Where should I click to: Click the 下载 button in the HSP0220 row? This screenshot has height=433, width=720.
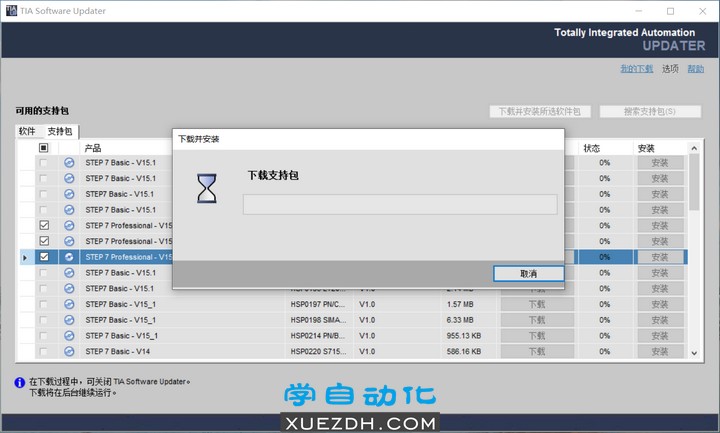pyautogui.click(x=537, y=351)
